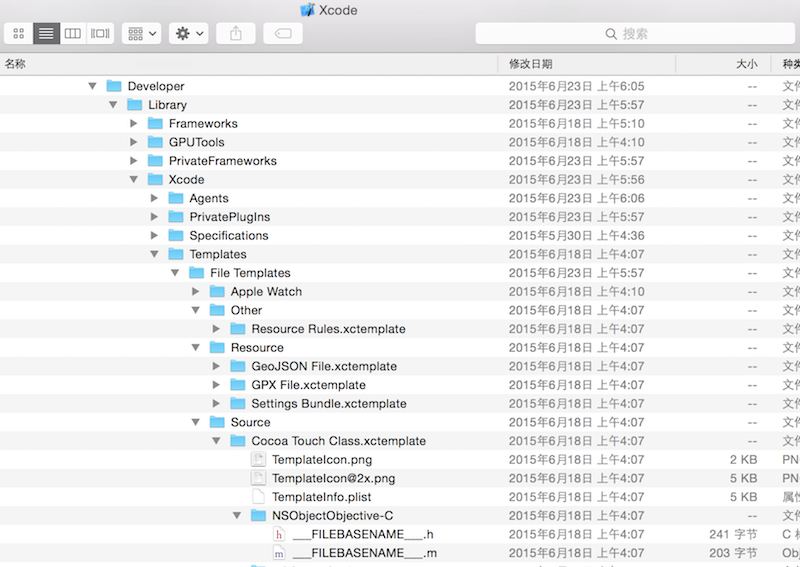The image size is (800, 567).
Task: Select the GPUTools folder icon
Action: (x=155, y=142)
